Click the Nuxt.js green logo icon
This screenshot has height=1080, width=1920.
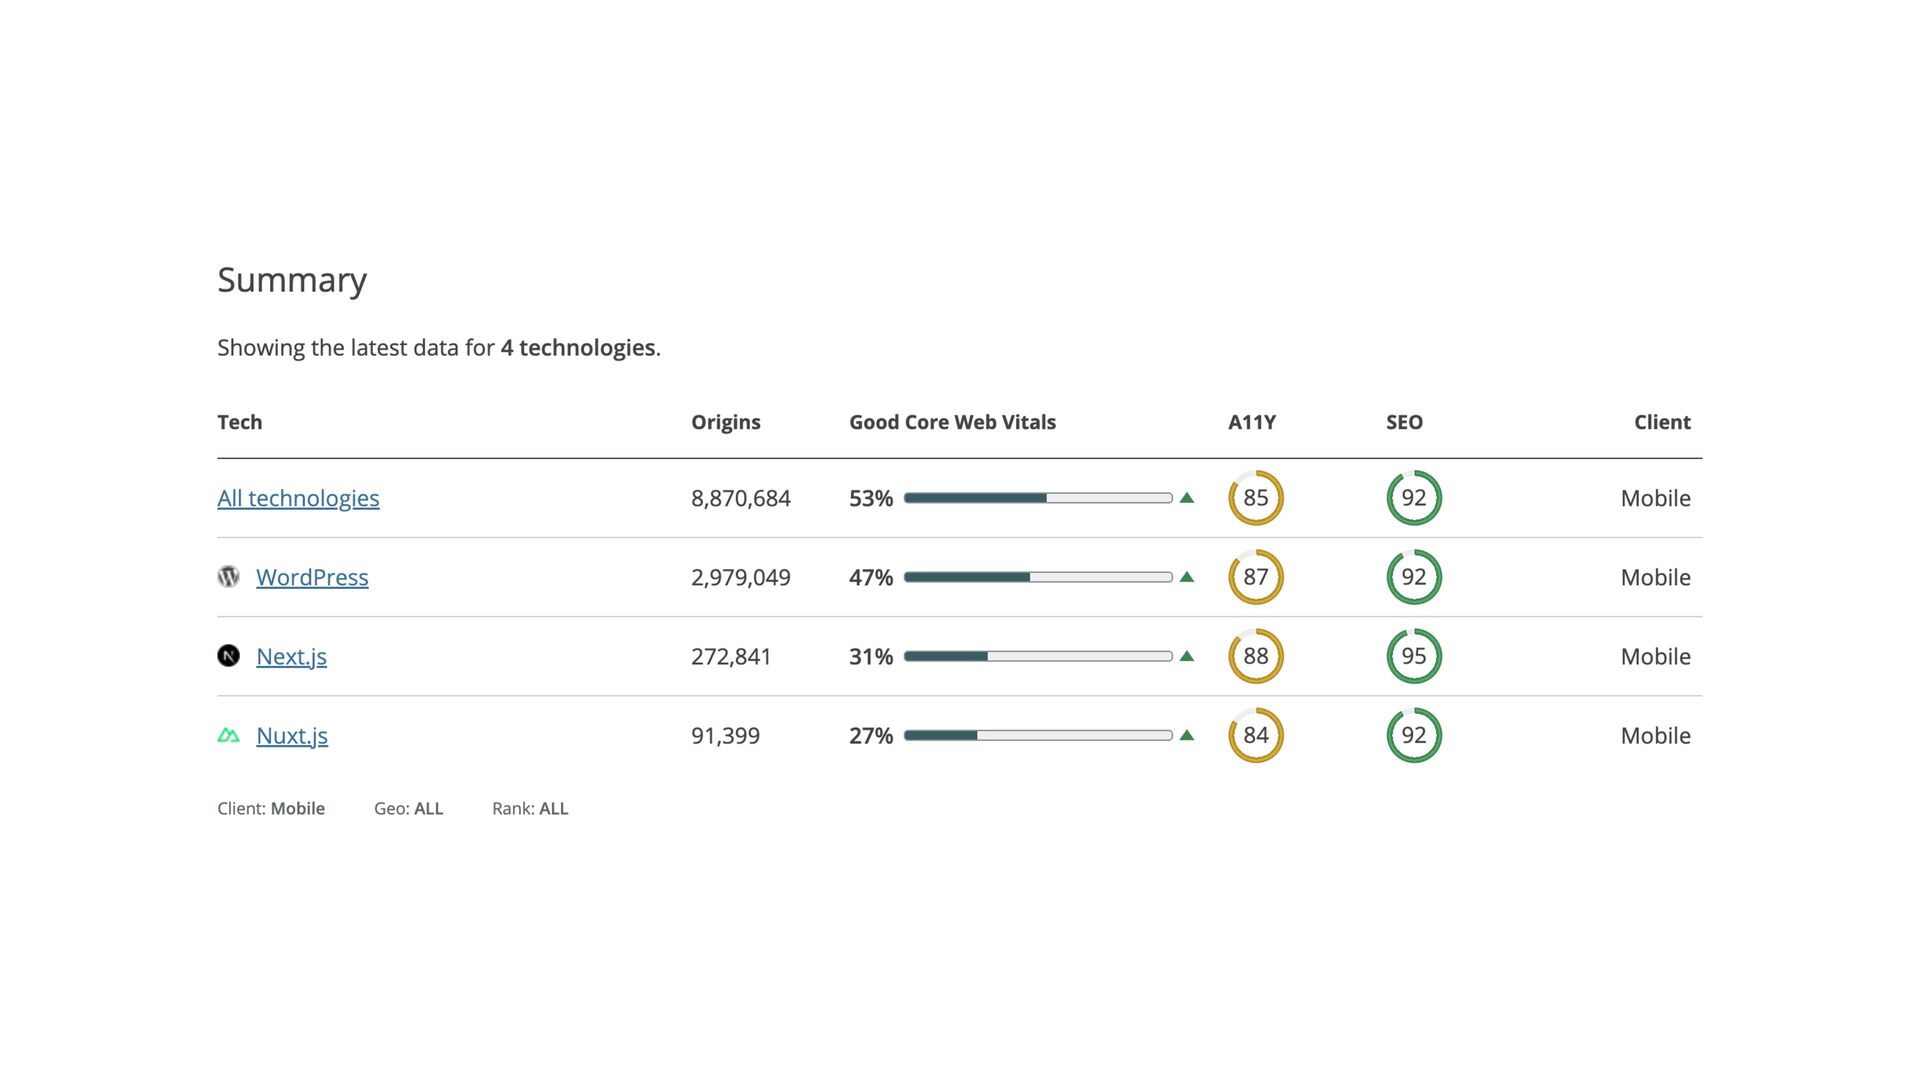point(228,736)
